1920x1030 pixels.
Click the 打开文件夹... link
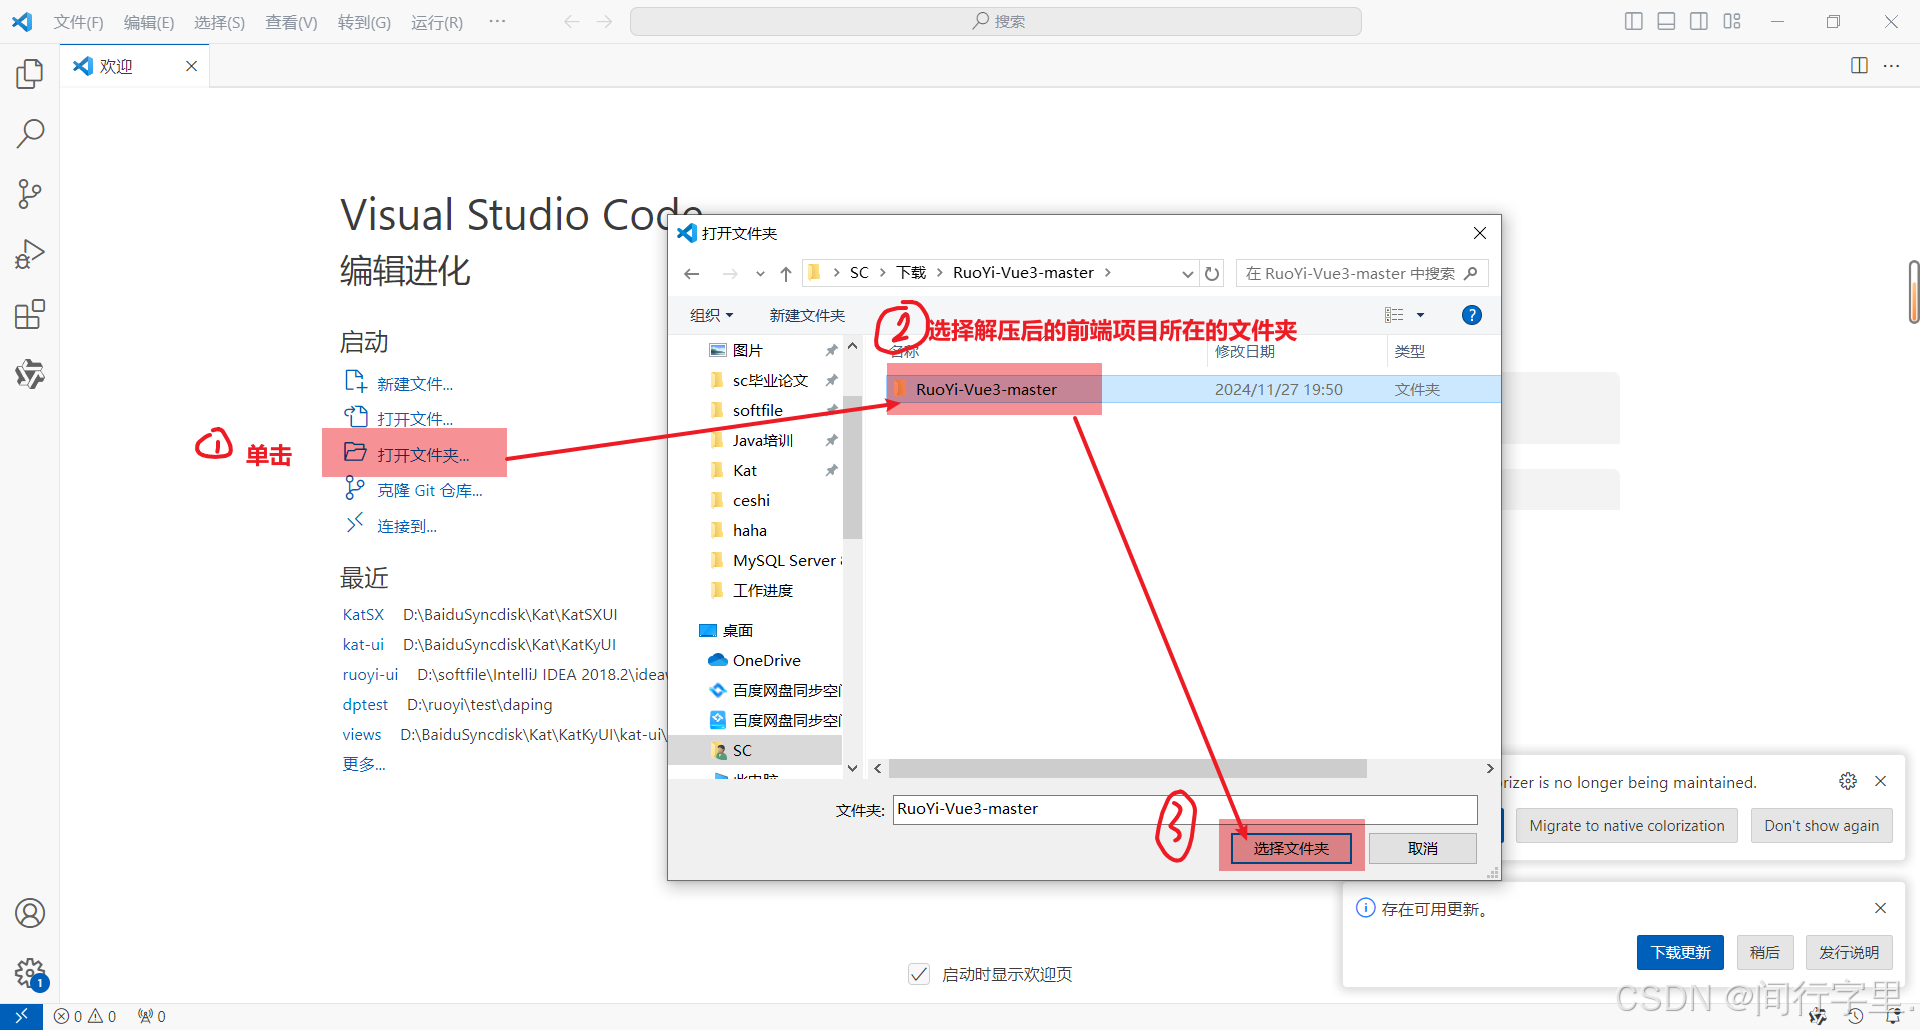coord(423,455)
